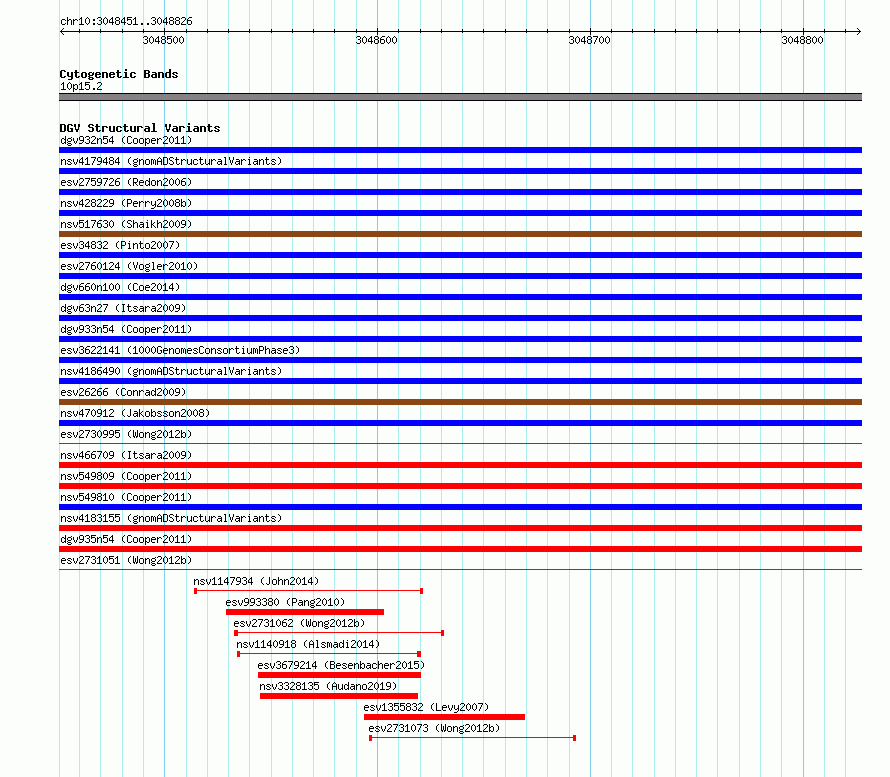Click the esv1355832 (Levy2007) label
Image resolution: width=890 pixels, height=777 pixels.
click(x=426, y=707)
